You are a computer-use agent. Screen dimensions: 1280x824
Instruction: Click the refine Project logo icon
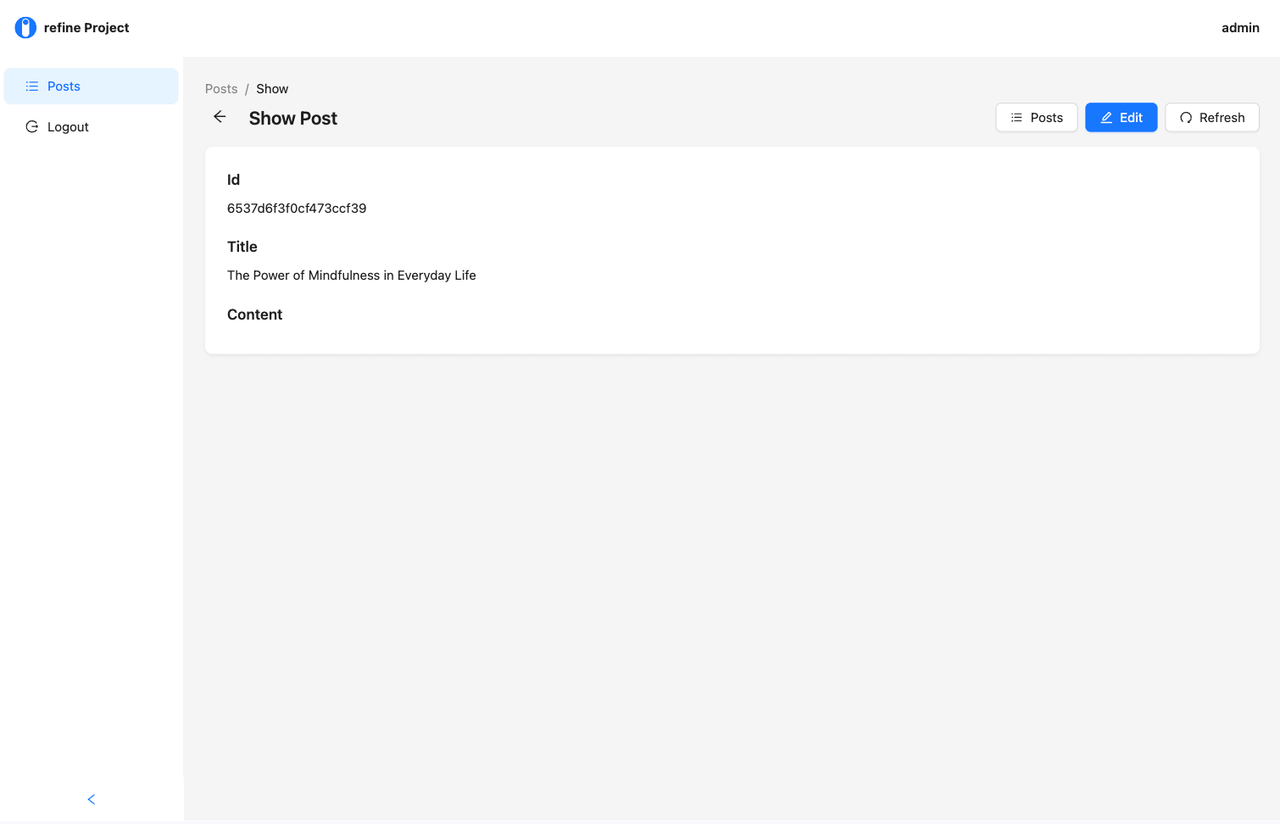coord(25,28)
